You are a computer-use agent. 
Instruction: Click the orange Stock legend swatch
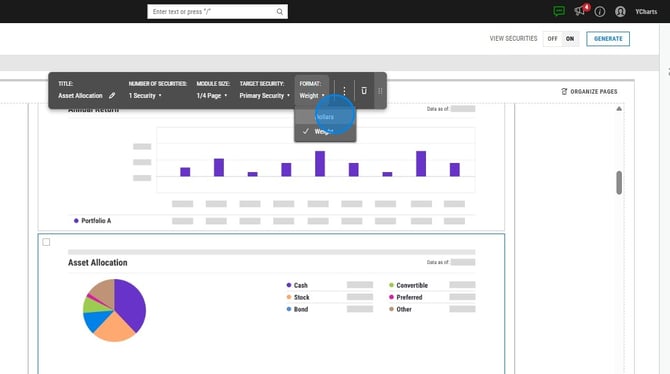pyautogui.click(x=289, y=297)
